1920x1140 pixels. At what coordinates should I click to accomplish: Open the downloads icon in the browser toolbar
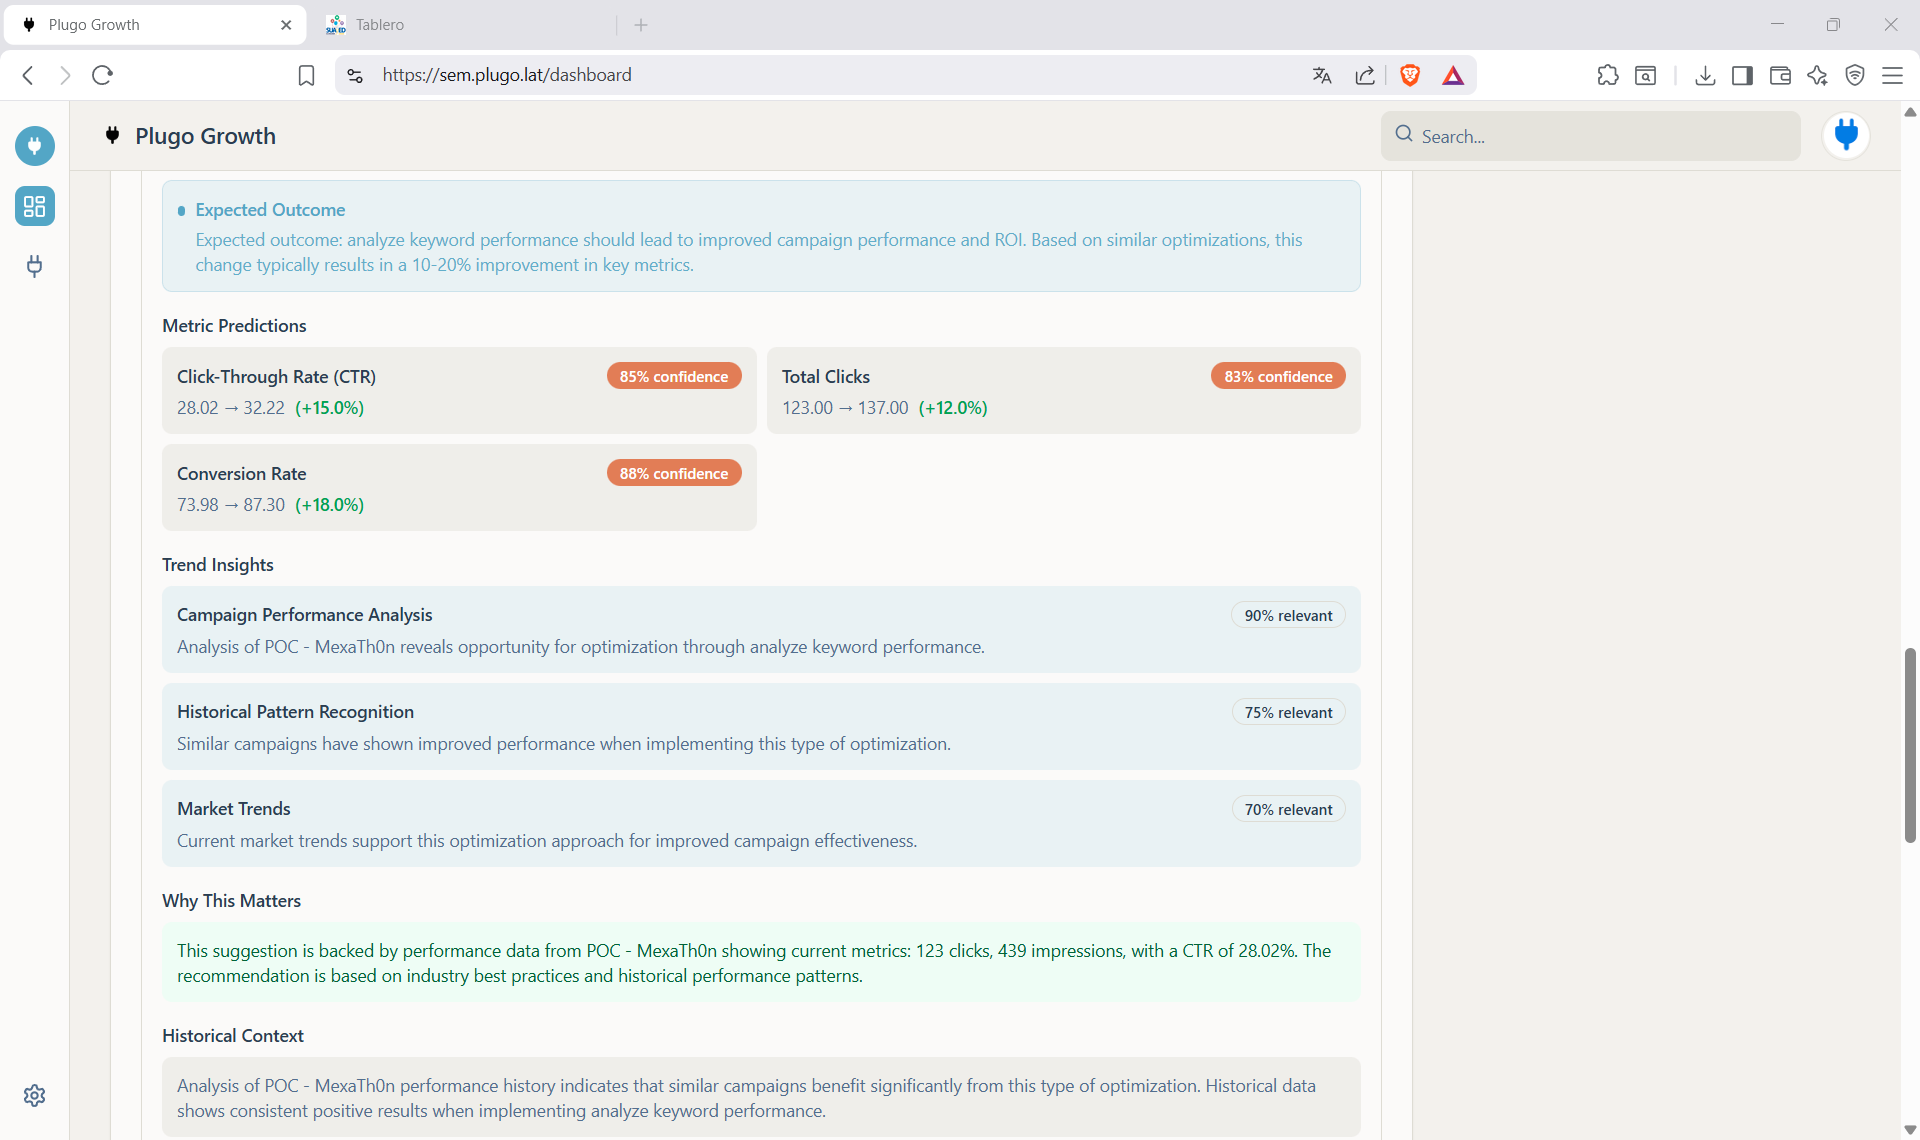tap(1705, 75)
